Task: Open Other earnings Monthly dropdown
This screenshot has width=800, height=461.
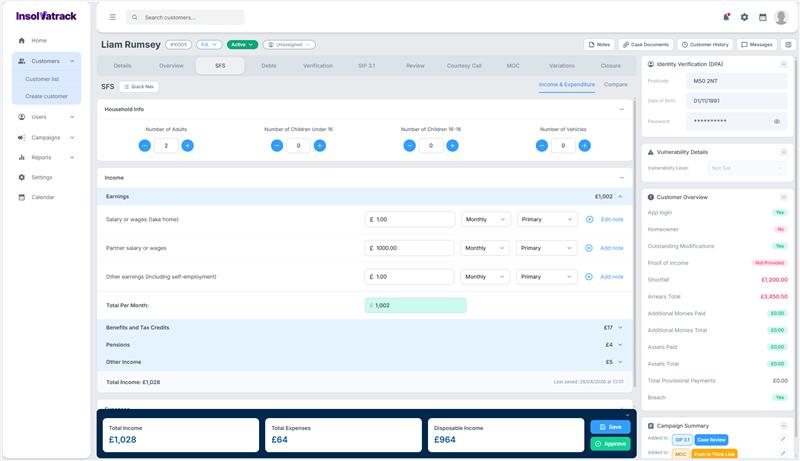Action: [x=485, y=276]
